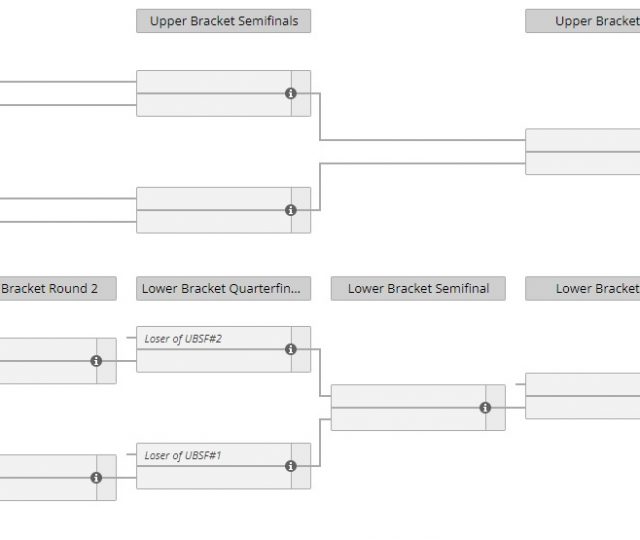Show info for the top Bracket Round 2 match
The width and height of the screenshot is (640, 540).
(x=96, y=361)
